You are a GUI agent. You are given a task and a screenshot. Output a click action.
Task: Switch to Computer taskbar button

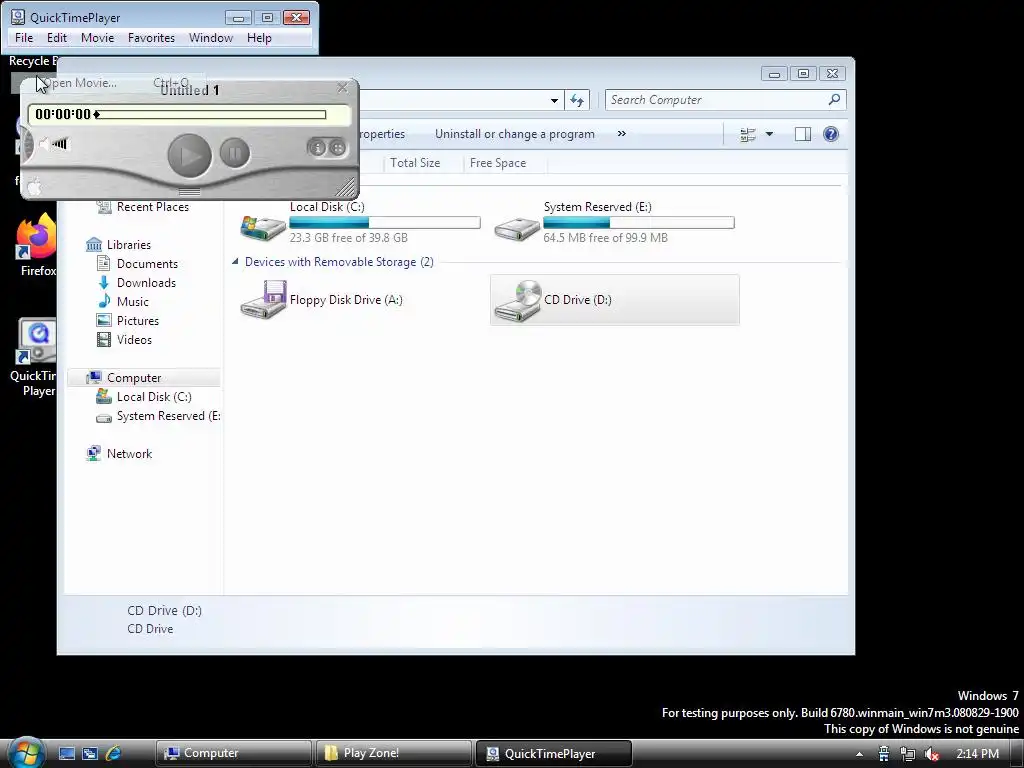[x=234, y=753]
